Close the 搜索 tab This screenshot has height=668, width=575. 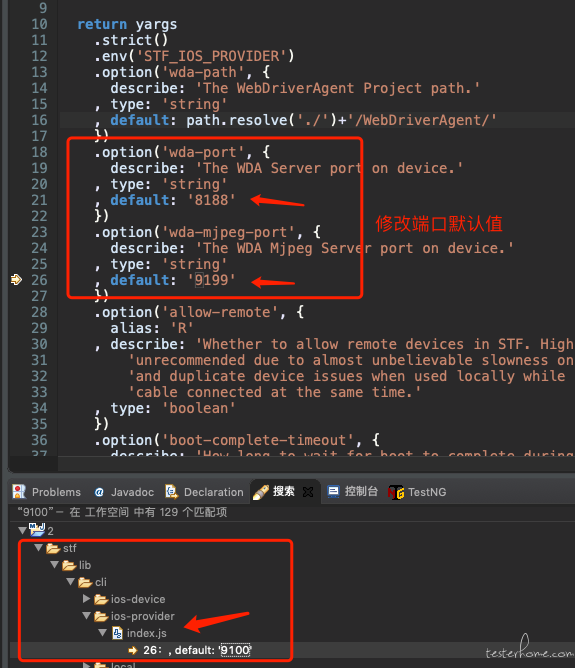click(x=308, y=492)
